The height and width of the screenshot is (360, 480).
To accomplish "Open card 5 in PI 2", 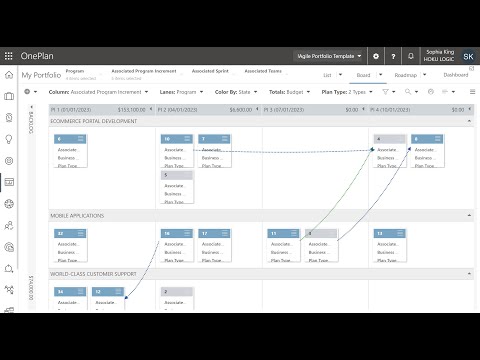I will point(177,187).
